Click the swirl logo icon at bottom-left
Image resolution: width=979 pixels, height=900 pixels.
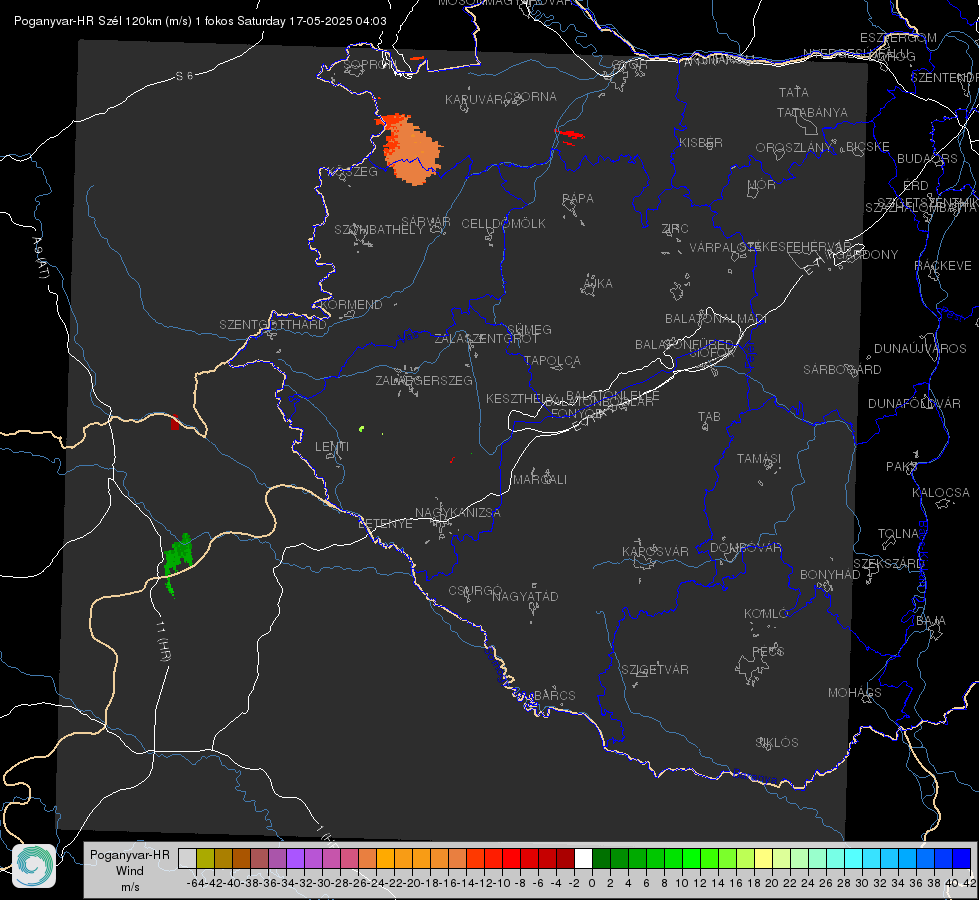tap(34, 866)
